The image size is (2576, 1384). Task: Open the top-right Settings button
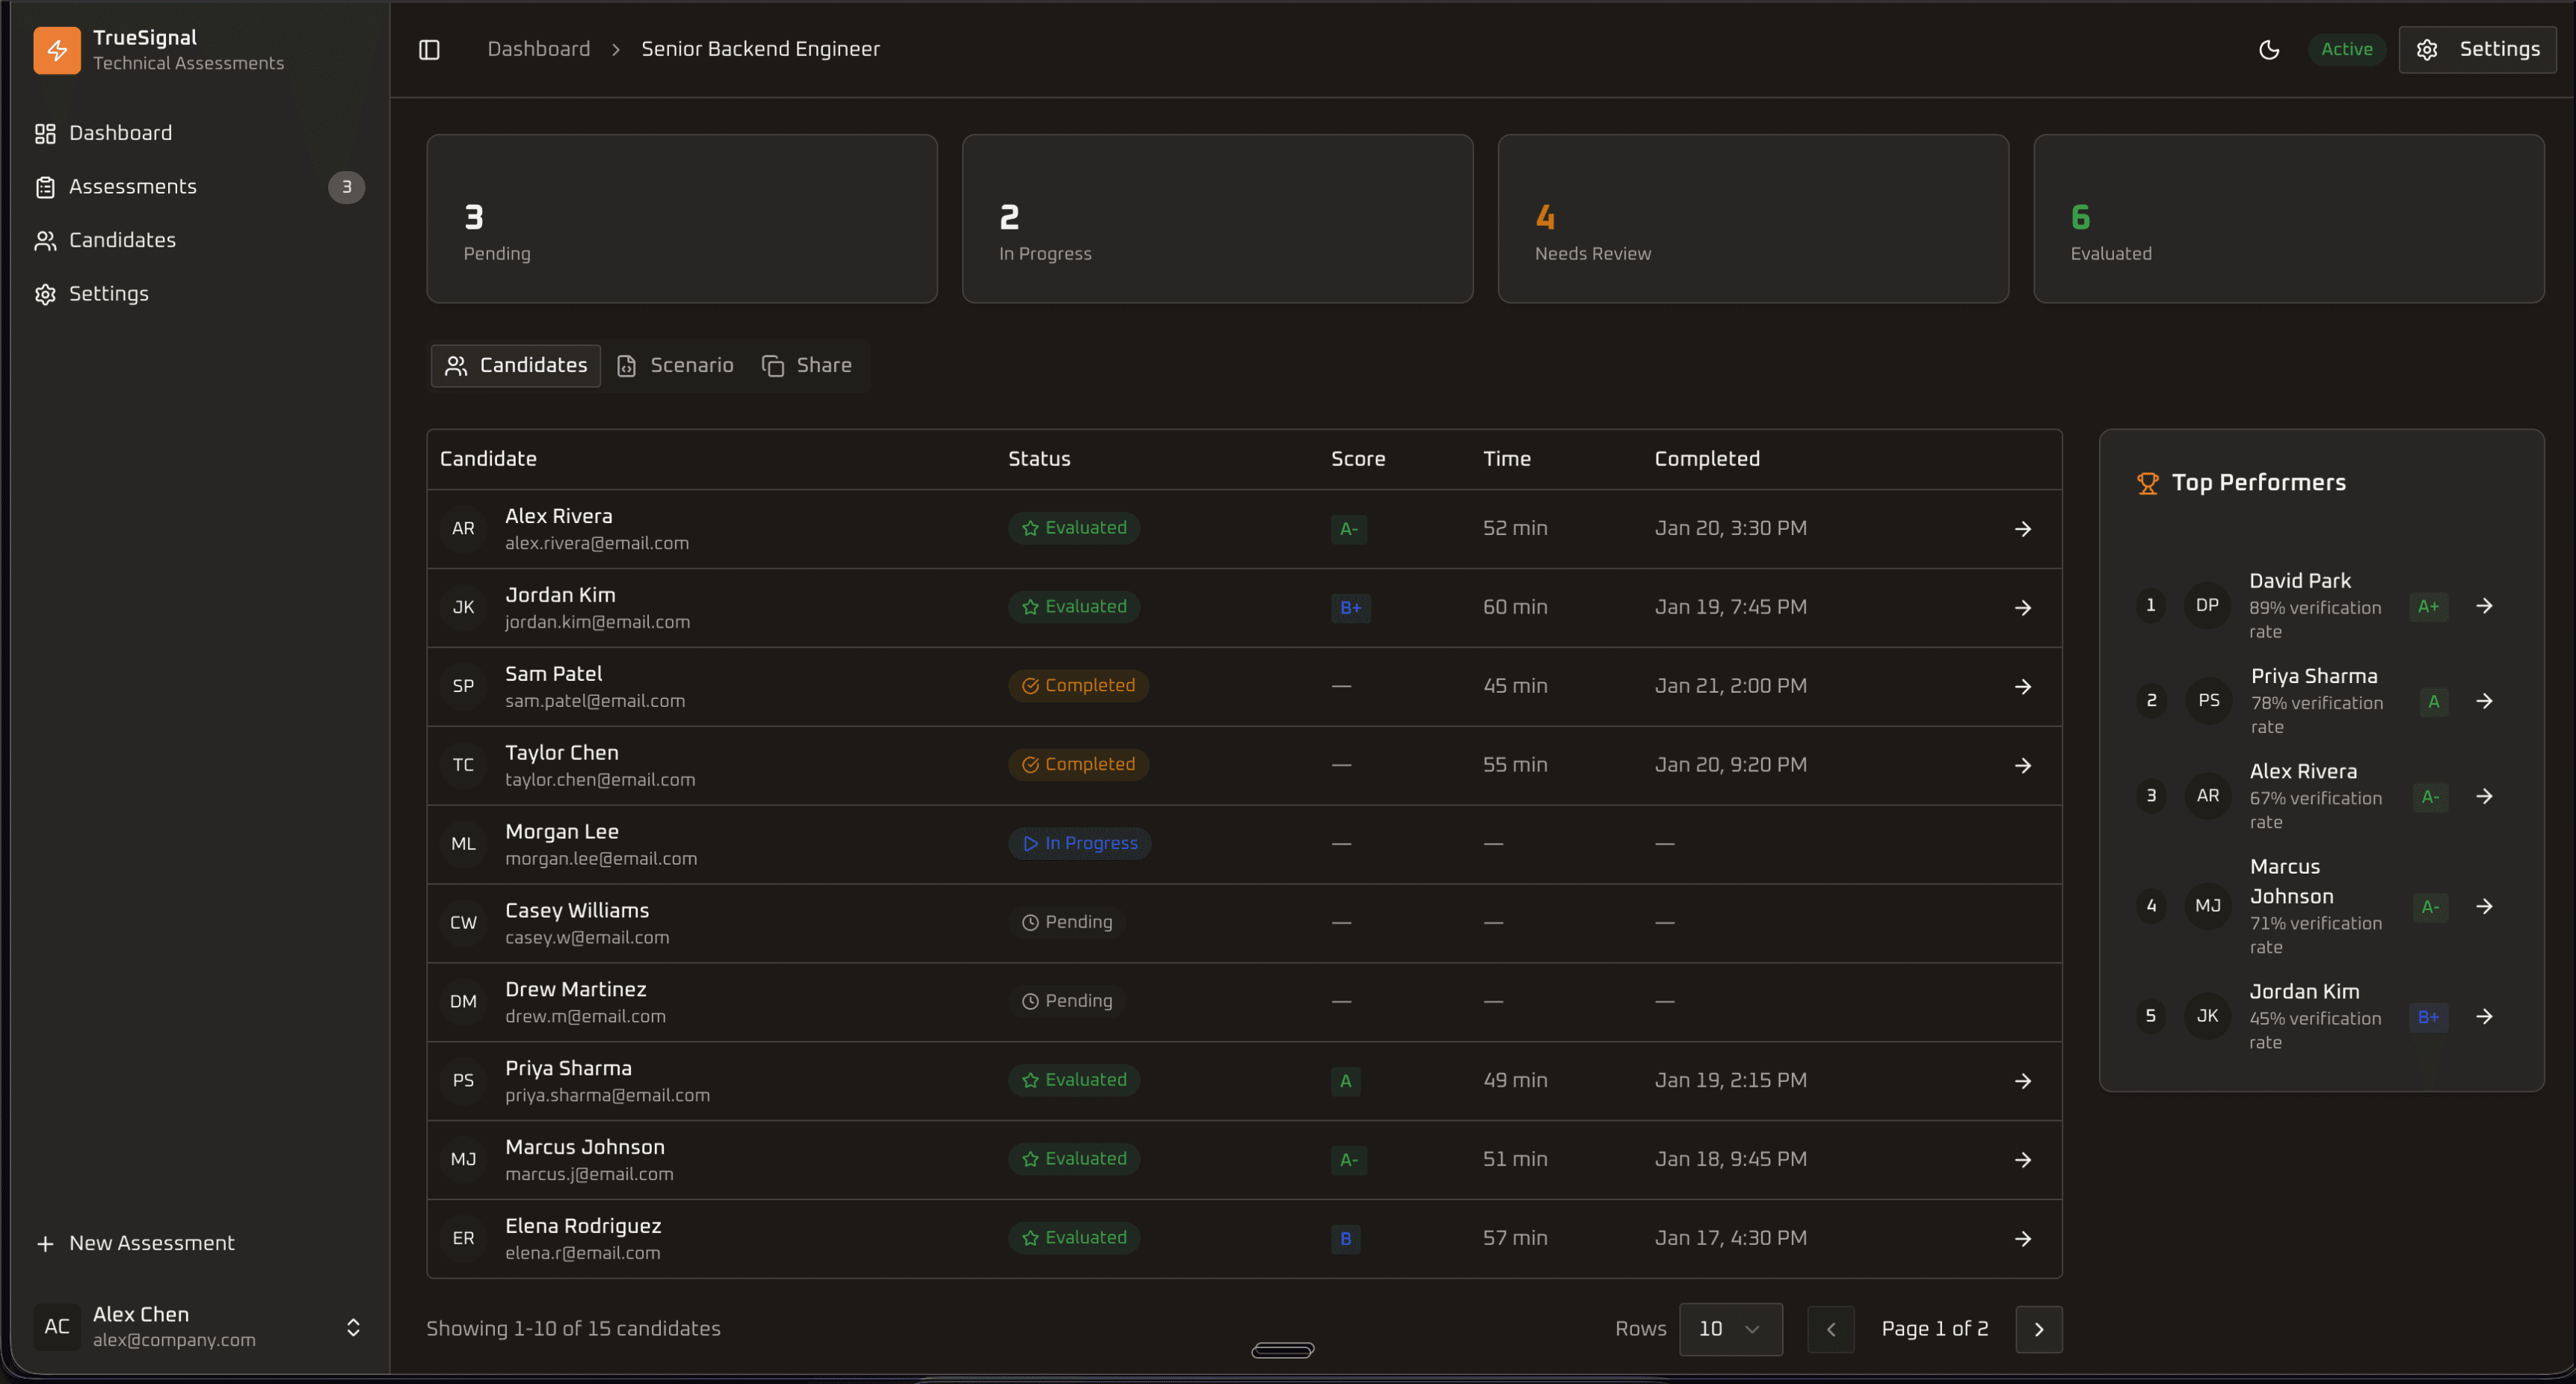coord(2477,49)
